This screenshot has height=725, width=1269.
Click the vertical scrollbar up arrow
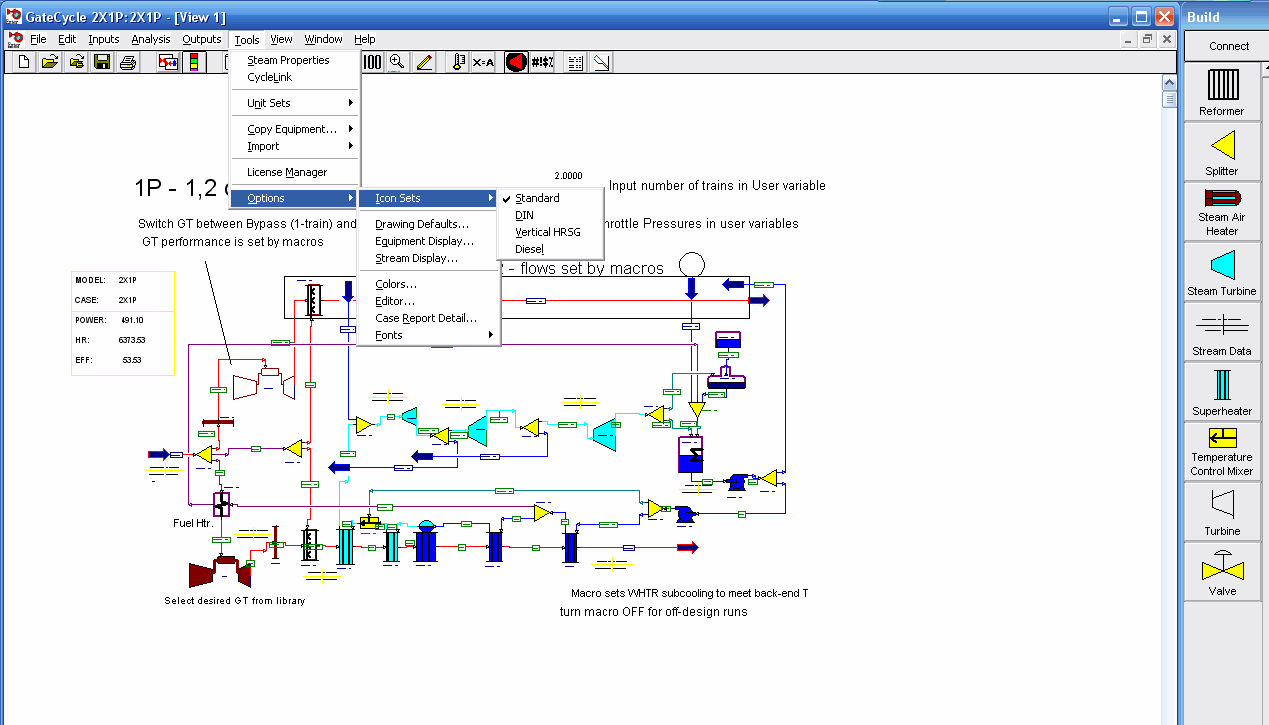tap(1169, 84)
